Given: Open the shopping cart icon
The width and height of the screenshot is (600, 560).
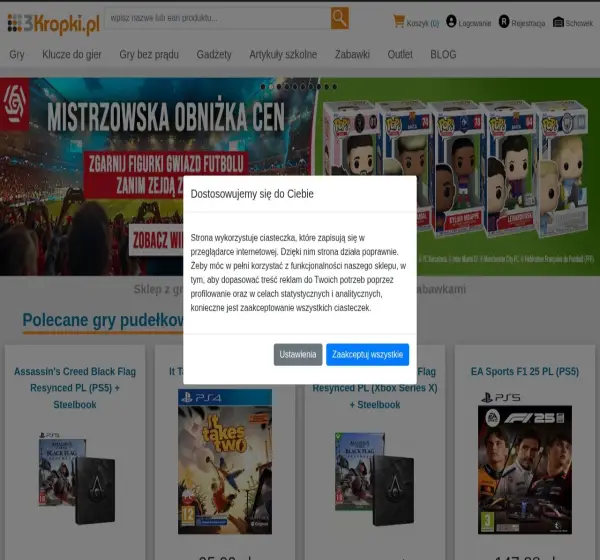Looking at the screenshot, I should (x=398, y=21).
